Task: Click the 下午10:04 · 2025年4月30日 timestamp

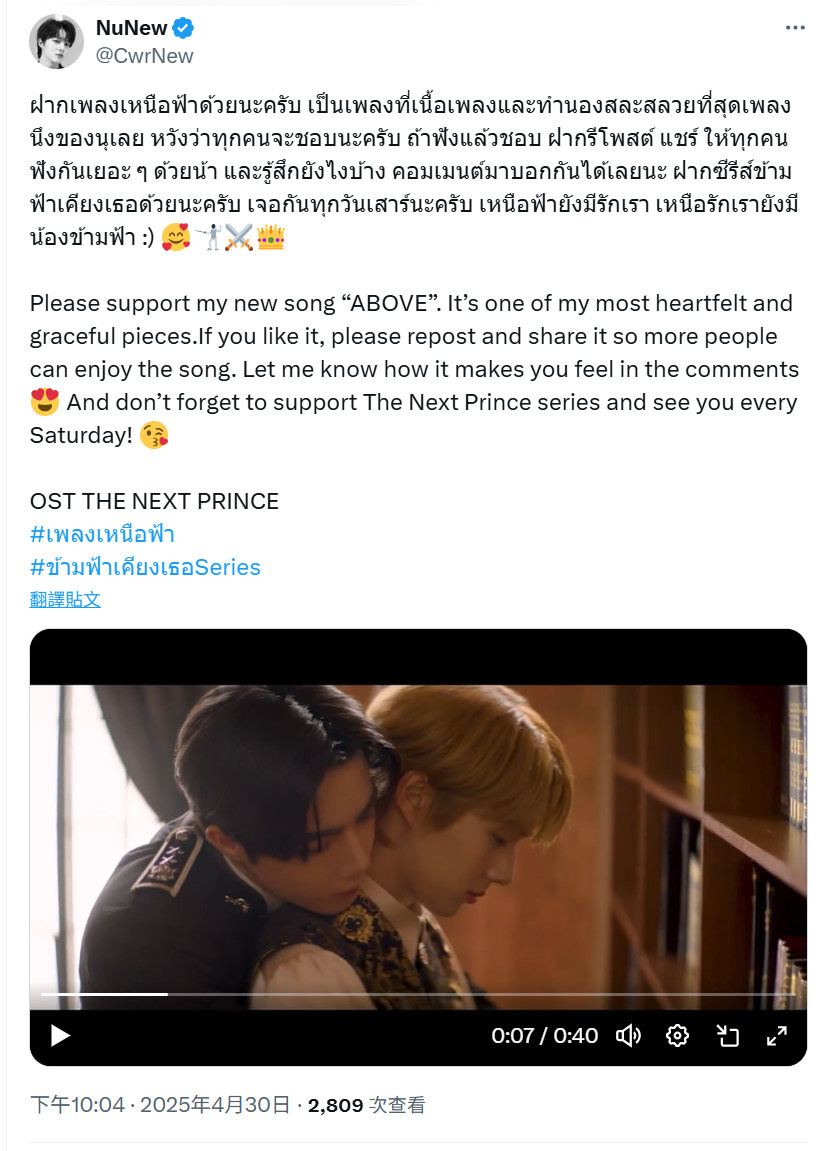Action: 160,1105
